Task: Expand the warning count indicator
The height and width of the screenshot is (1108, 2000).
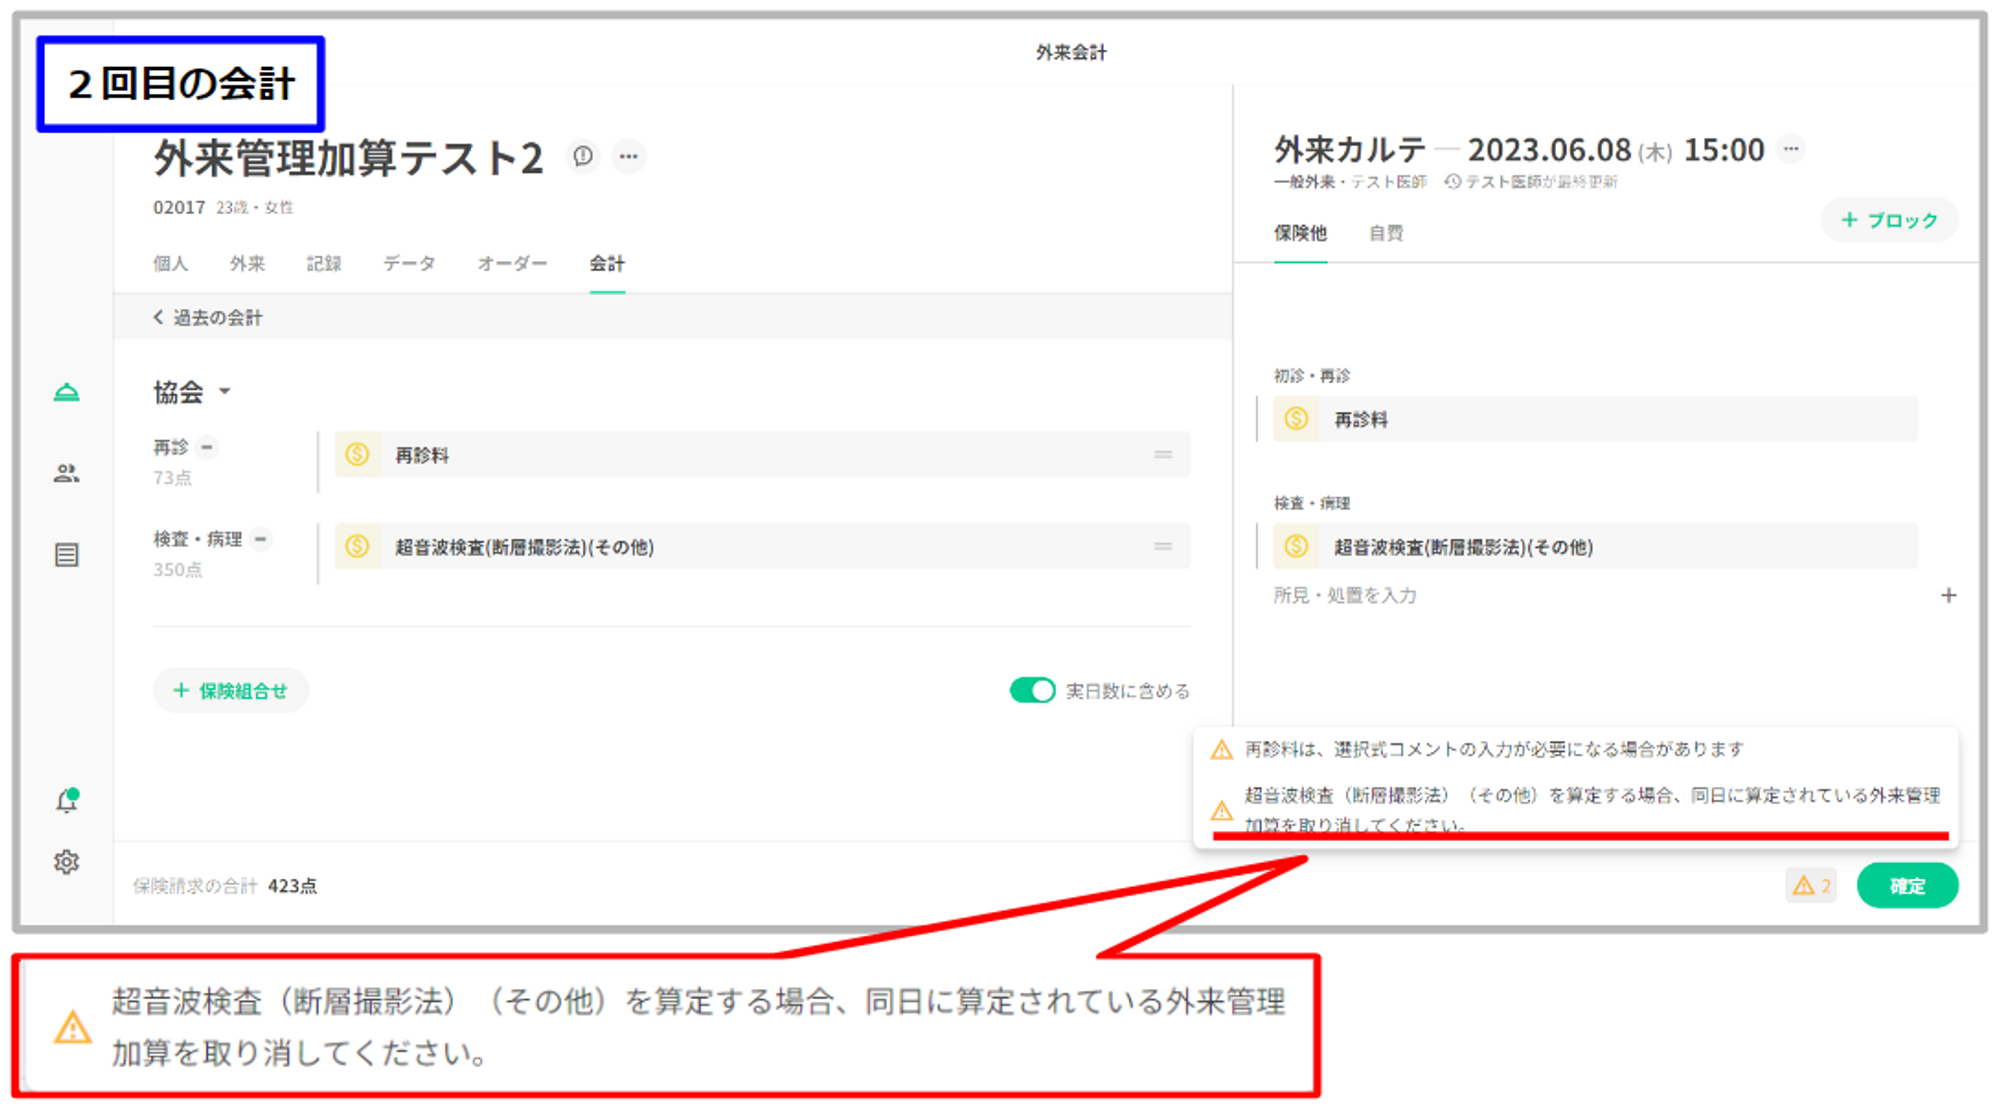Action: tap(1811, 886)
